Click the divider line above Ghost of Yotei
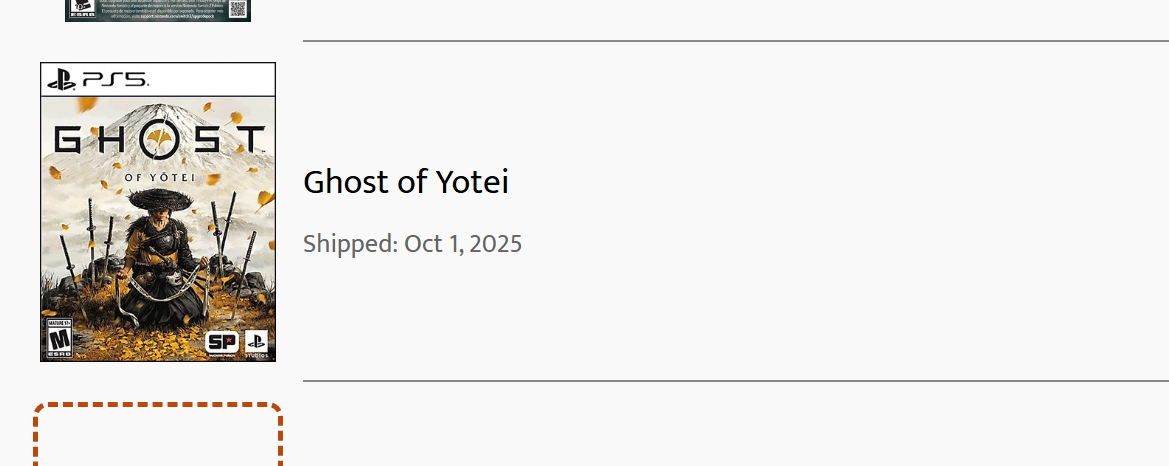 (735, 41)
